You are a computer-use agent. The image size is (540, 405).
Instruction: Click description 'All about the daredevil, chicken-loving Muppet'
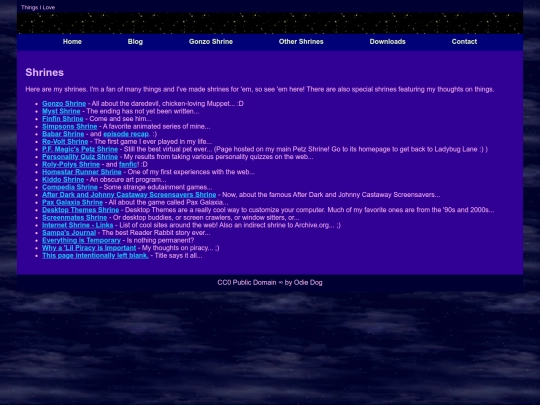(167, 104)
